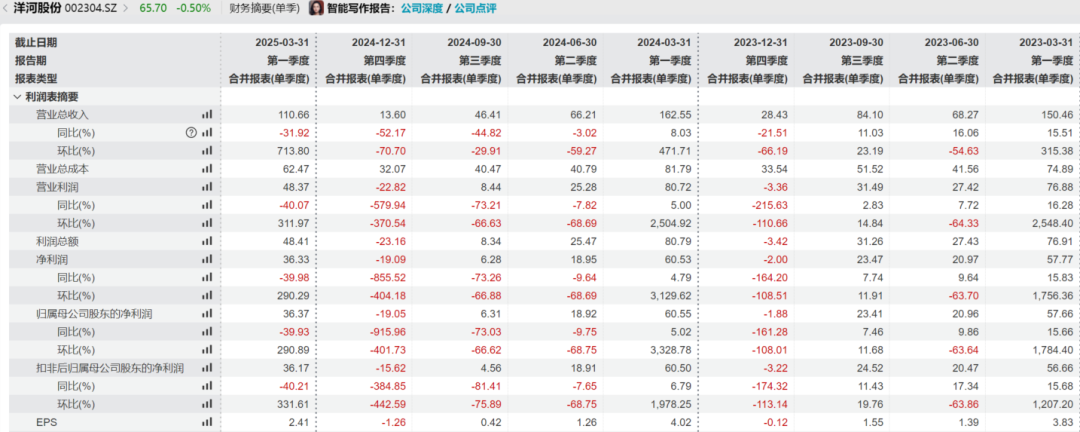Select the 财务摘要(单季) tab
This screenshot has height=432, width=1080.
click(x=264, y=9)
